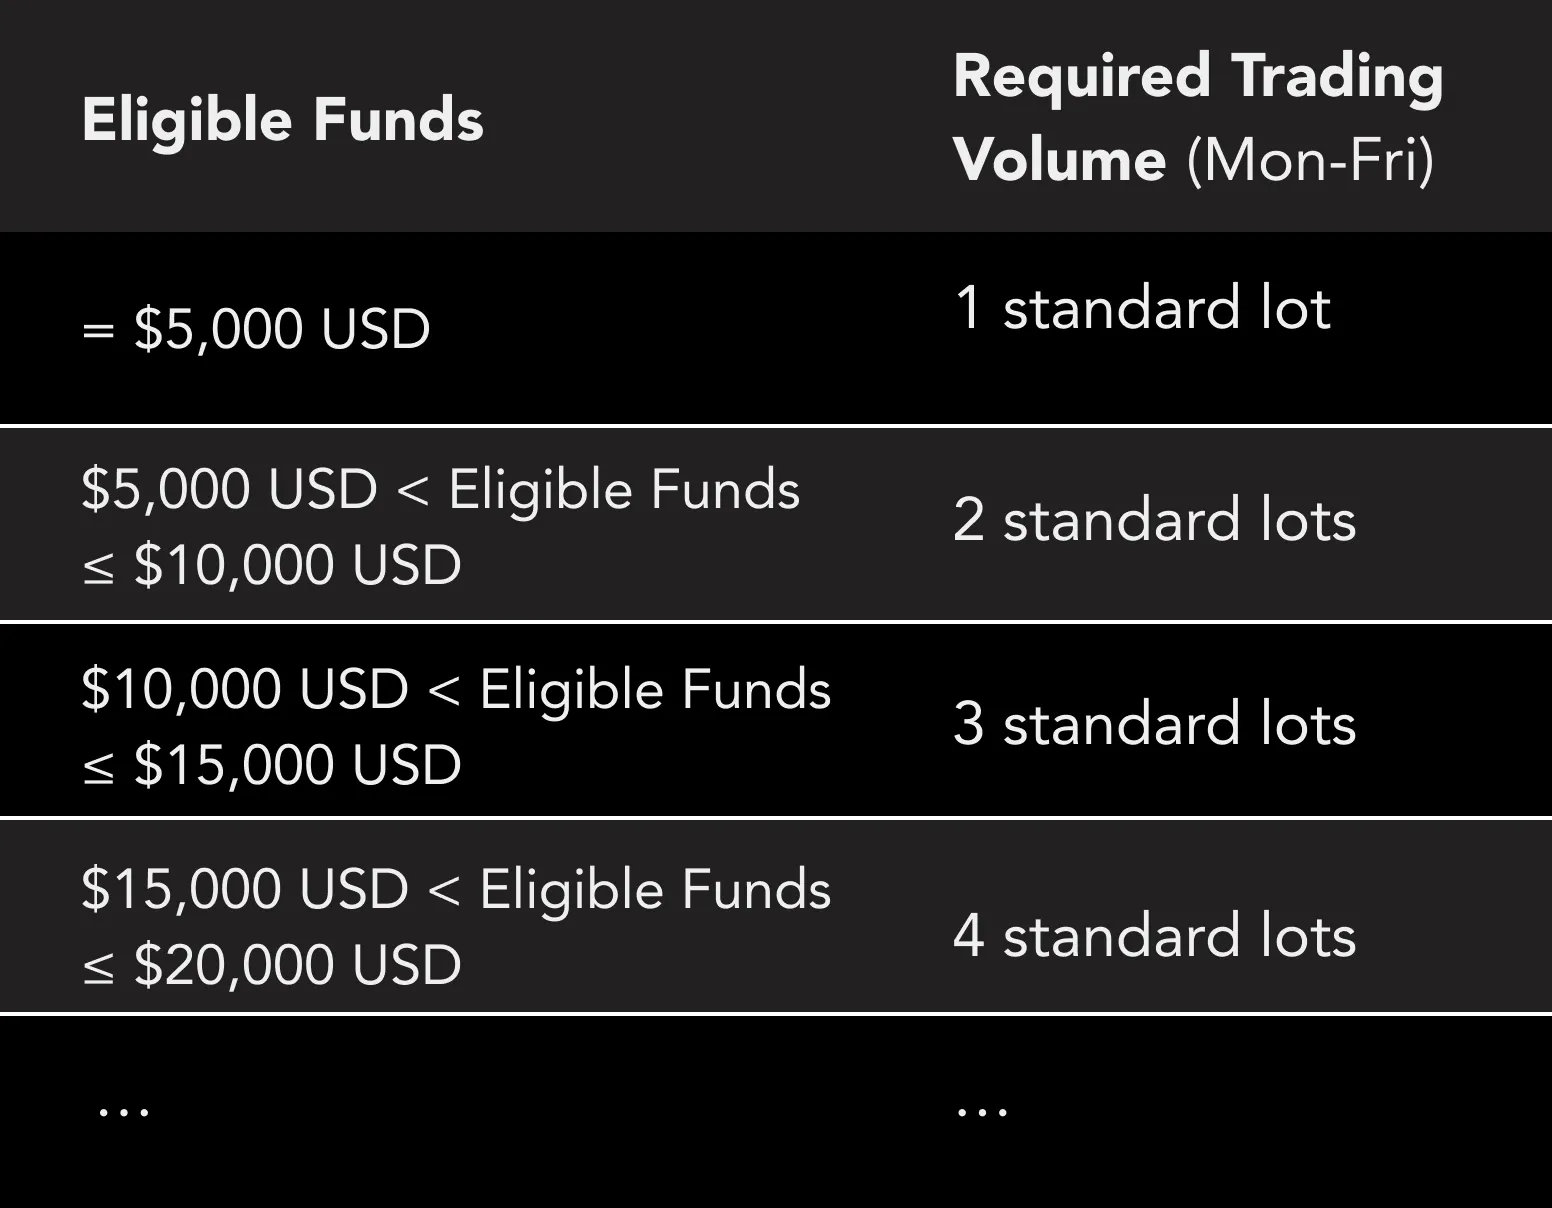Screen dimensions: 1552x1208
Task: Click the bold word 'Volume' in header
Action: point(1059,160)
